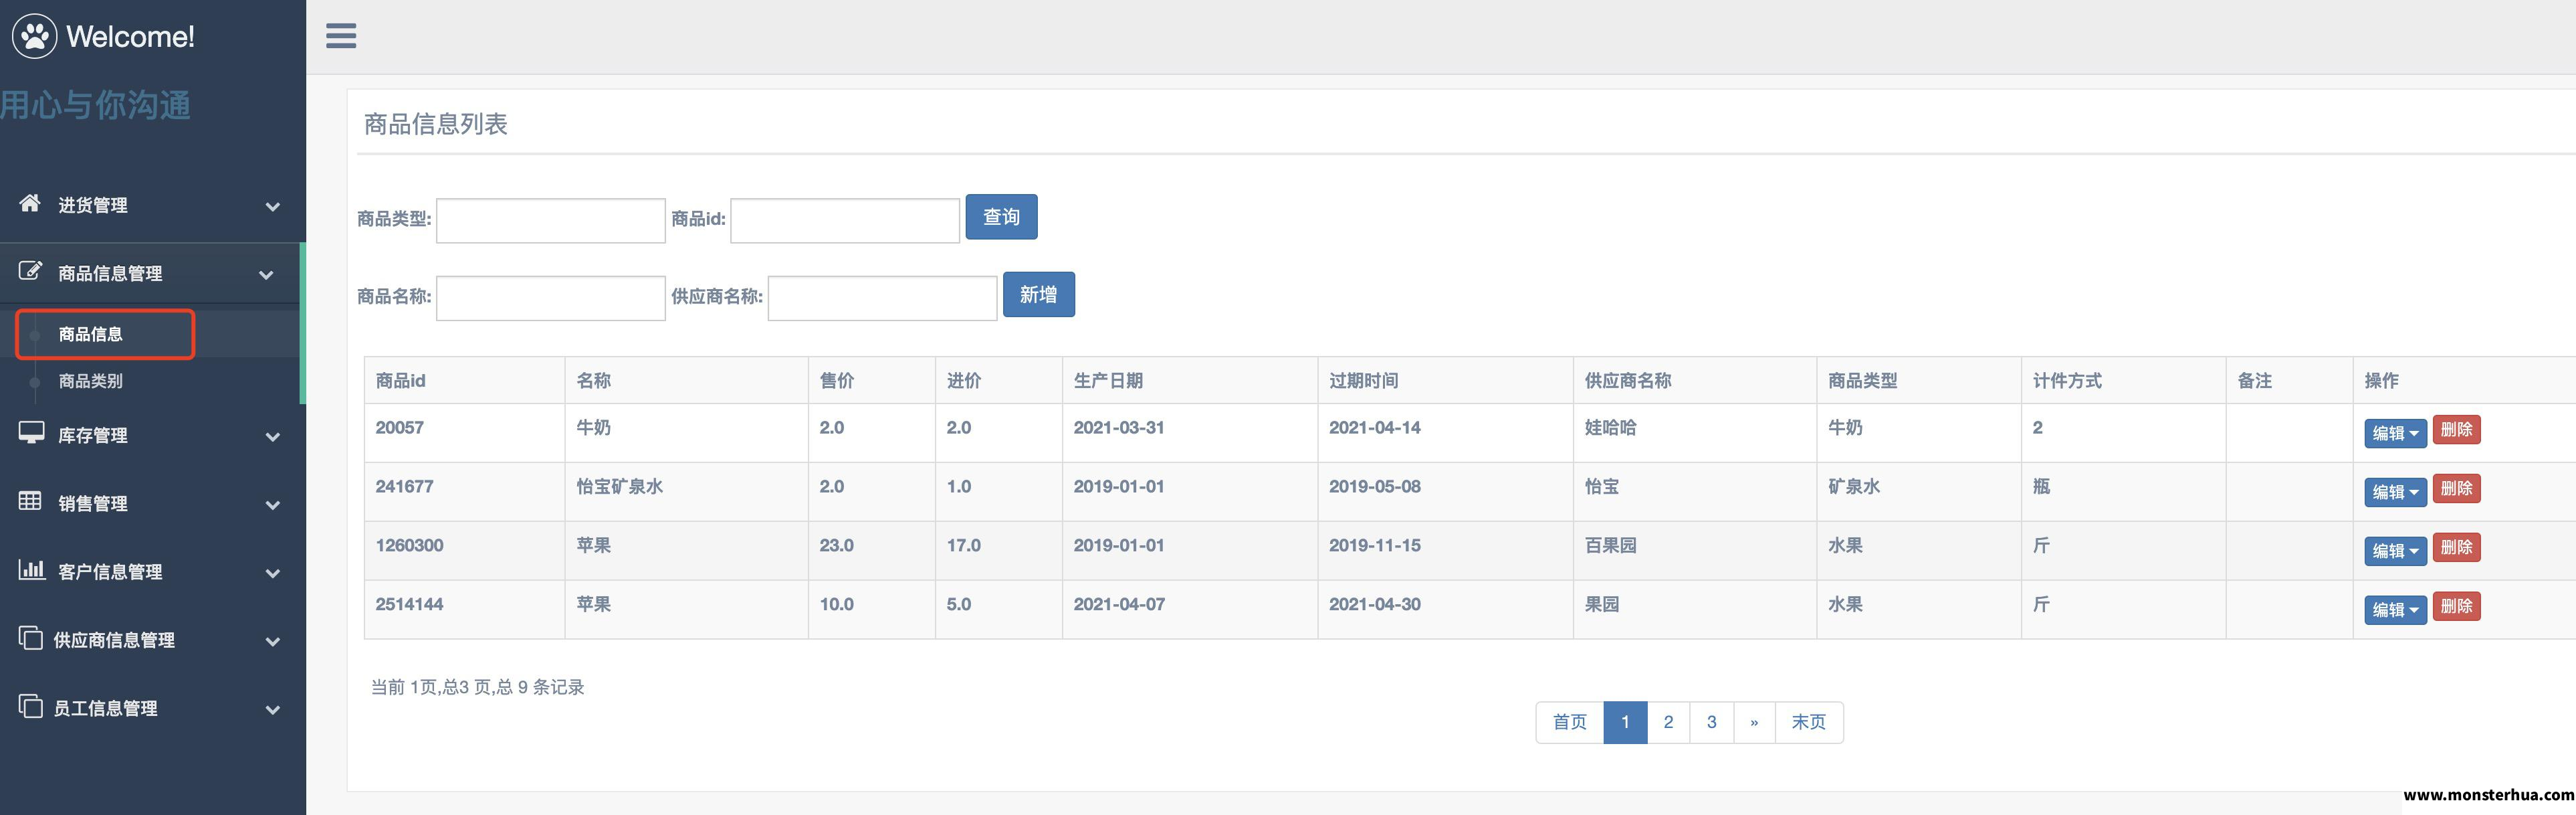Screen dimensions: 2576x815
Task: Focus the 商品id input field
Action: [x=845, y=220]
